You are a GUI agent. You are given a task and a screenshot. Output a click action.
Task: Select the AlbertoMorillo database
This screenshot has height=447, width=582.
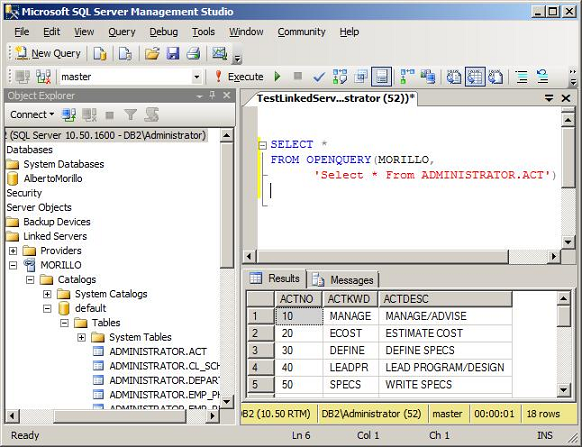tap(53, 179)
